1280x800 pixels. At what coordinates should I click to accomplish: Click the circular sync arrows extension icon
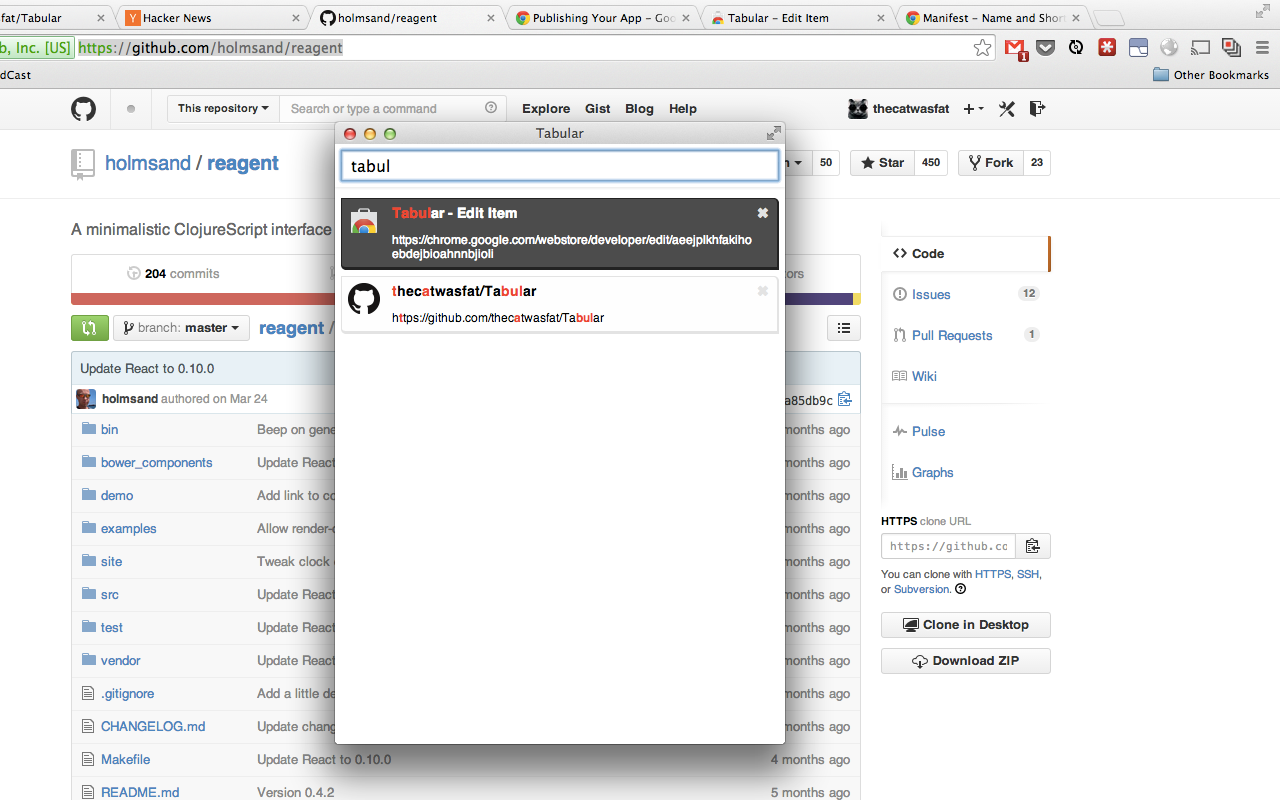point(1076,47)
